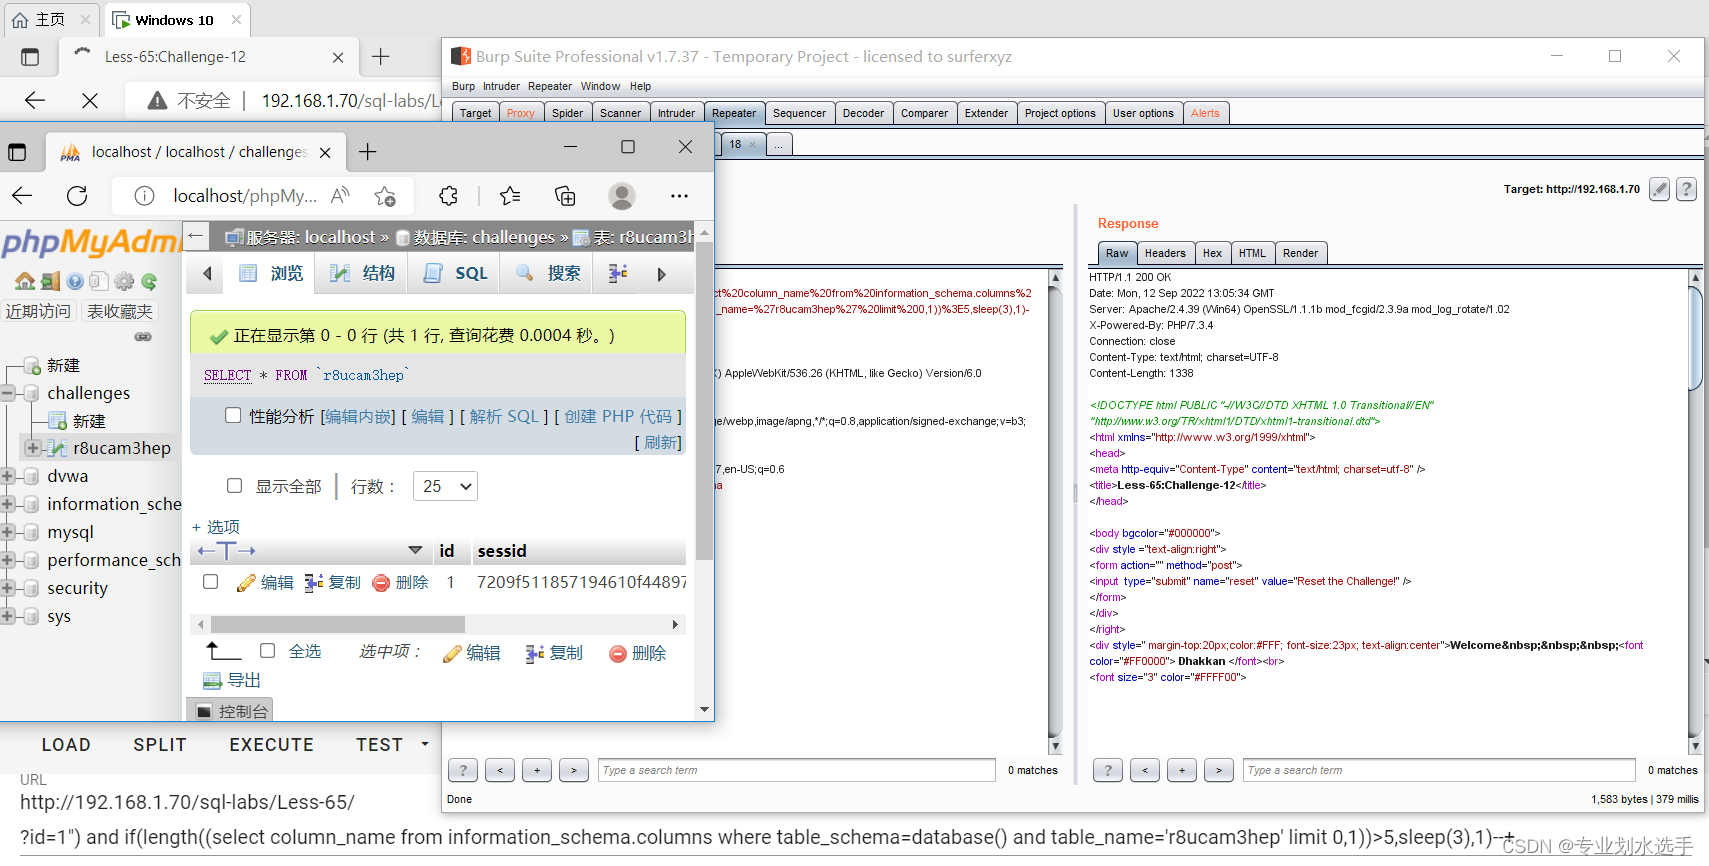Open the browse tab in phpMyAdmin
1709x866 pixels.
[271, 273]
